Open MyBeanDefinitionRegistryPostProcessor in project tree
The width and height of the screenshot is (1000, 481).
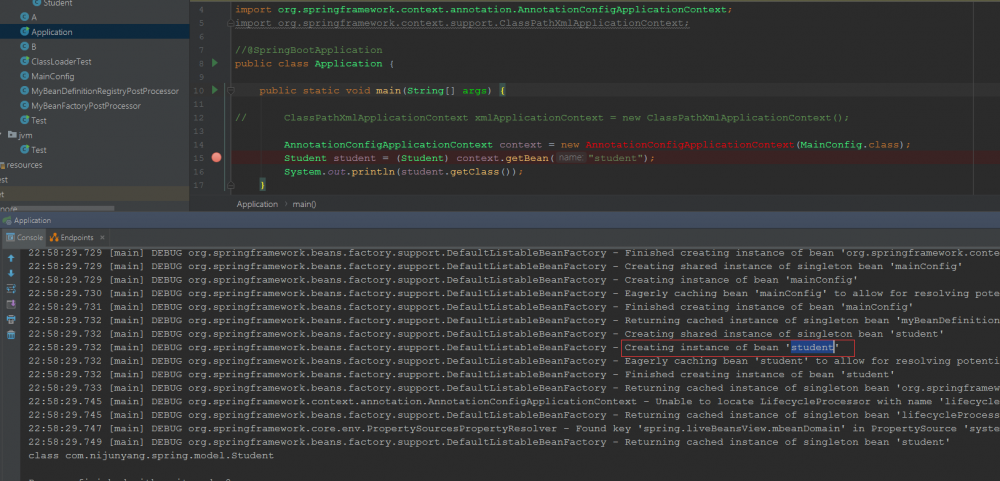click(105, 91)
